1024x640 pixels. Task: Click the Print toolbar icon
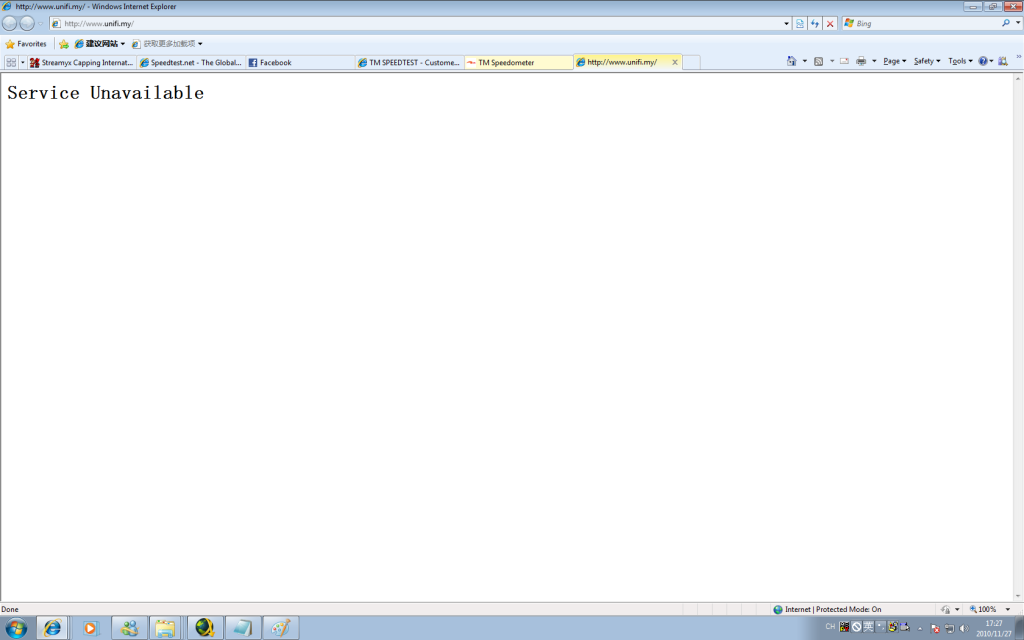[861, 61]
